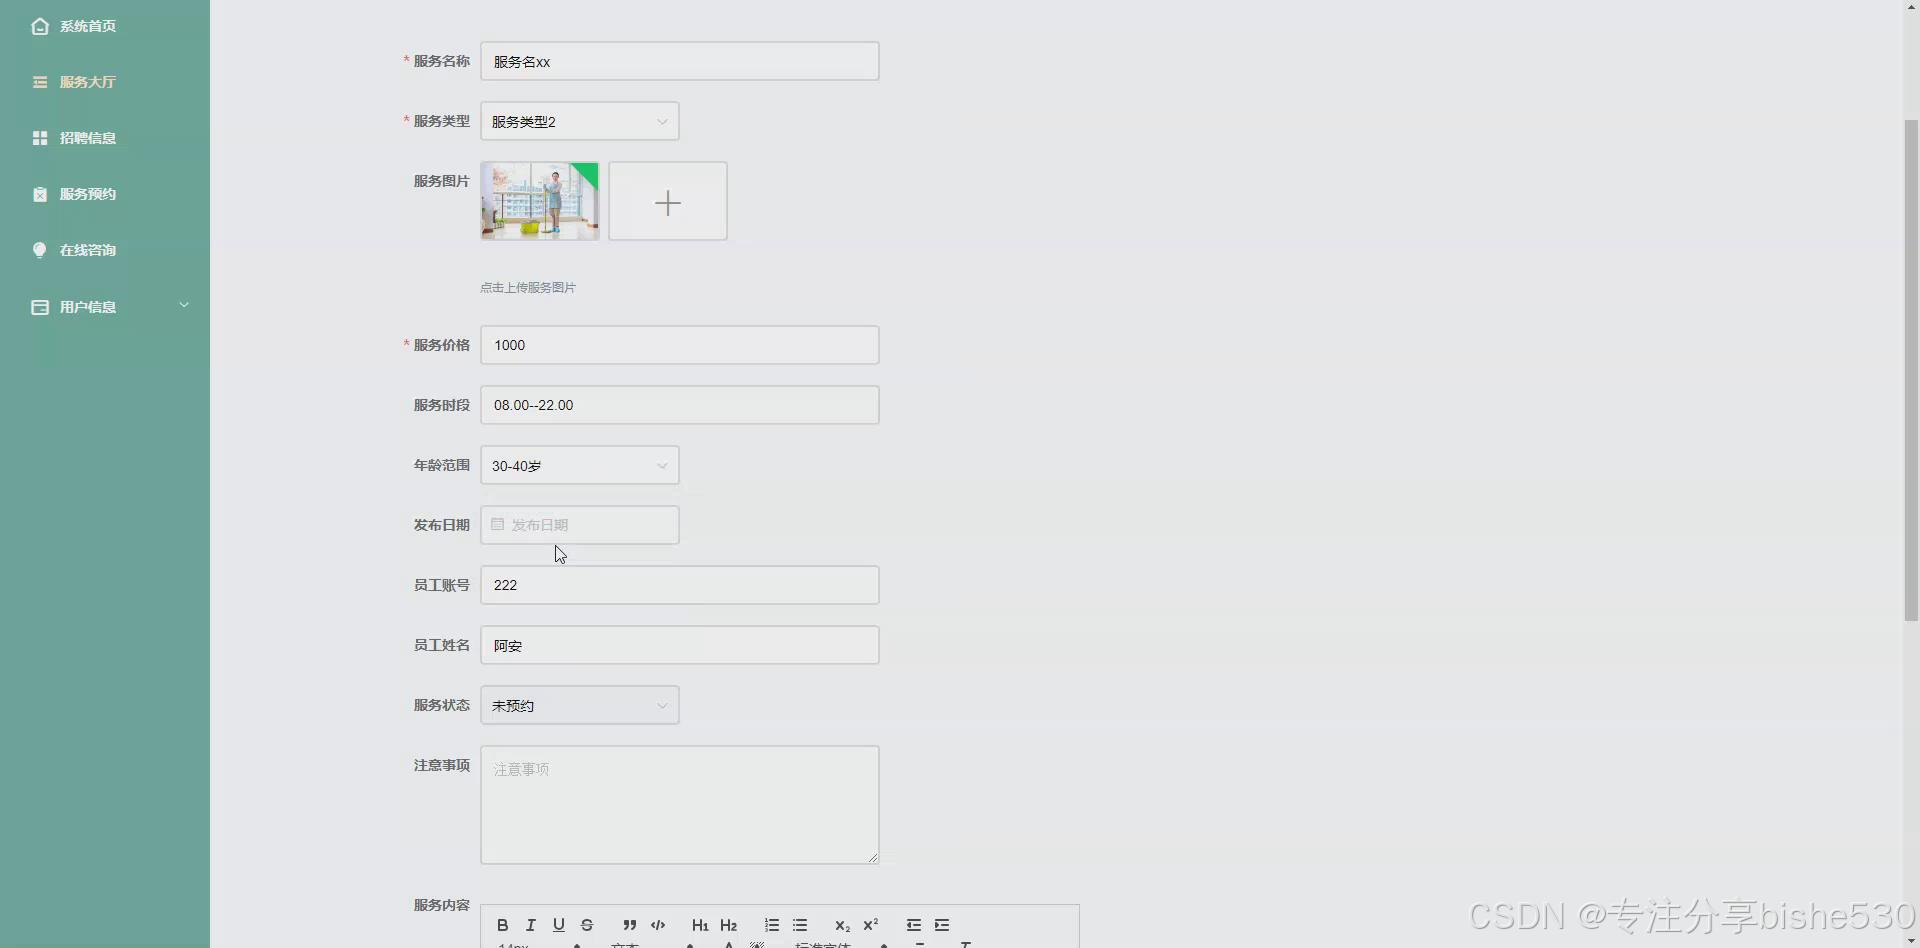Increase indent in editor
Viewport: 1920px width, 948px height.
[x=942, y=925]
